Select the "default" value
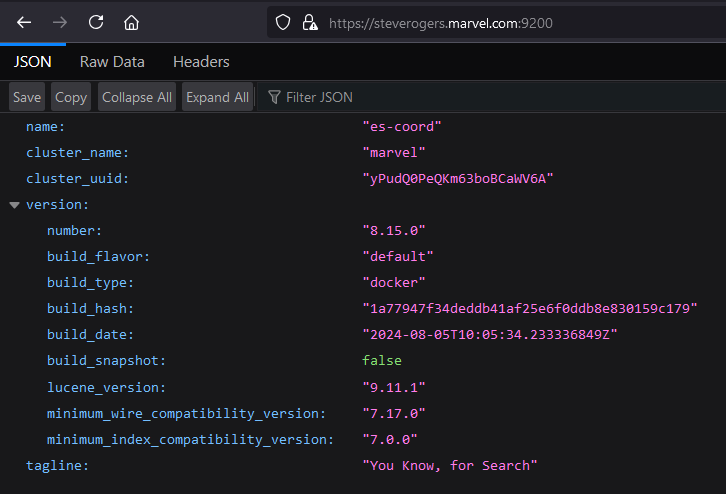726x494 pixels. click(398, 256)
